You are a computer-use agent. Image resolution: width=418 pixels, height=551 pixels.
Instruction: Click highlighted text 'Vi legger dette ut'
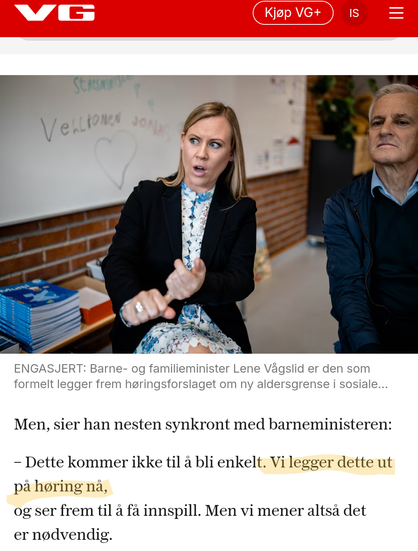(x=331, y=462)
